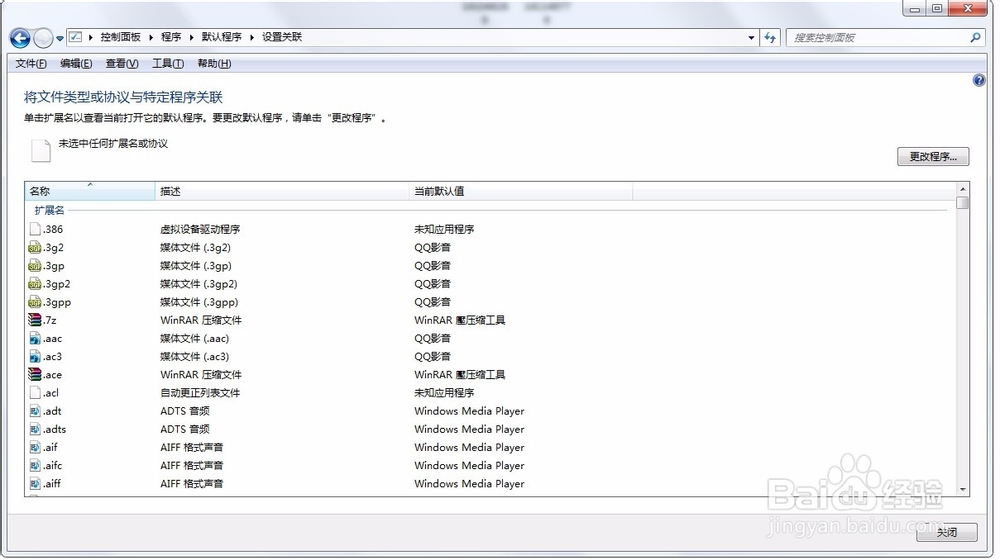
Task: Open the 查看(V) menu
Action: 122,63
